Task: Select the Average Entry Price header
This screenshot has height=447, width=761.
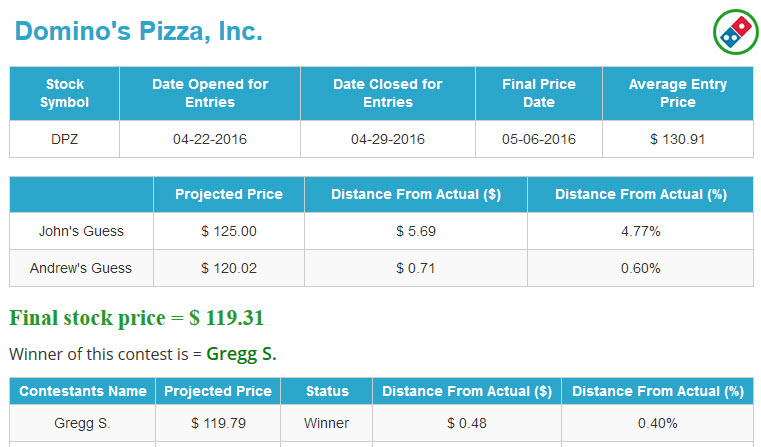Action: [678, 93]
